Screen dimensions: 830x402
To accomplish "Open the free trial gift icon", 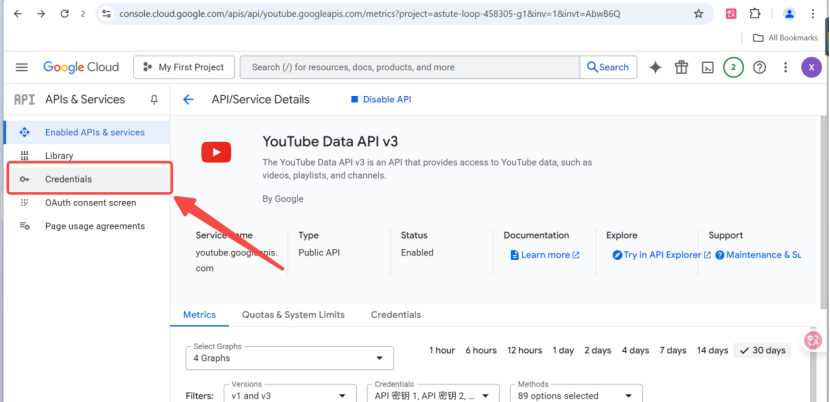I will pos(681,67).
